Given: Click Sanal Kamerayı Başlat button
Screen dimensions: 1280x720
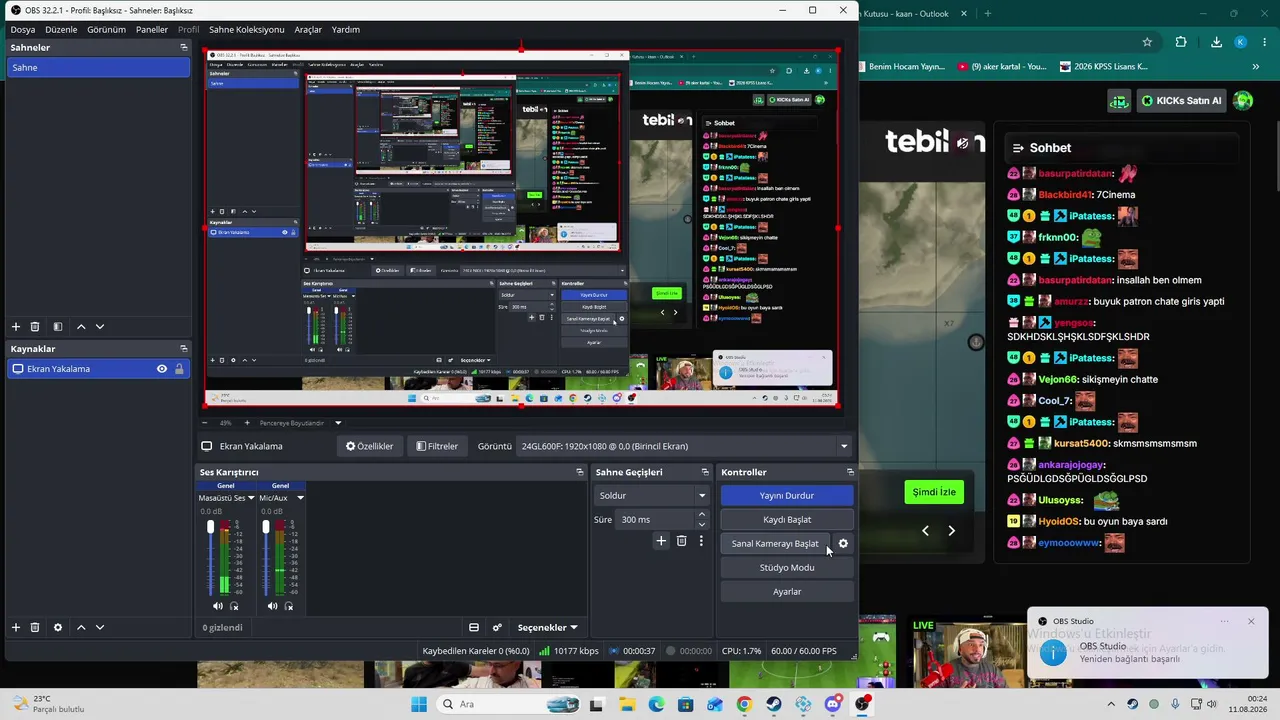Looking at the screenshot, I should (775, 544).
